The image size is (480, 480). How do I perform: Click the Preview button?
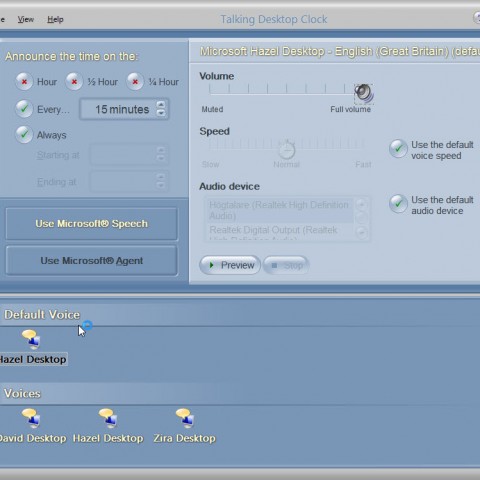(230, 265)
